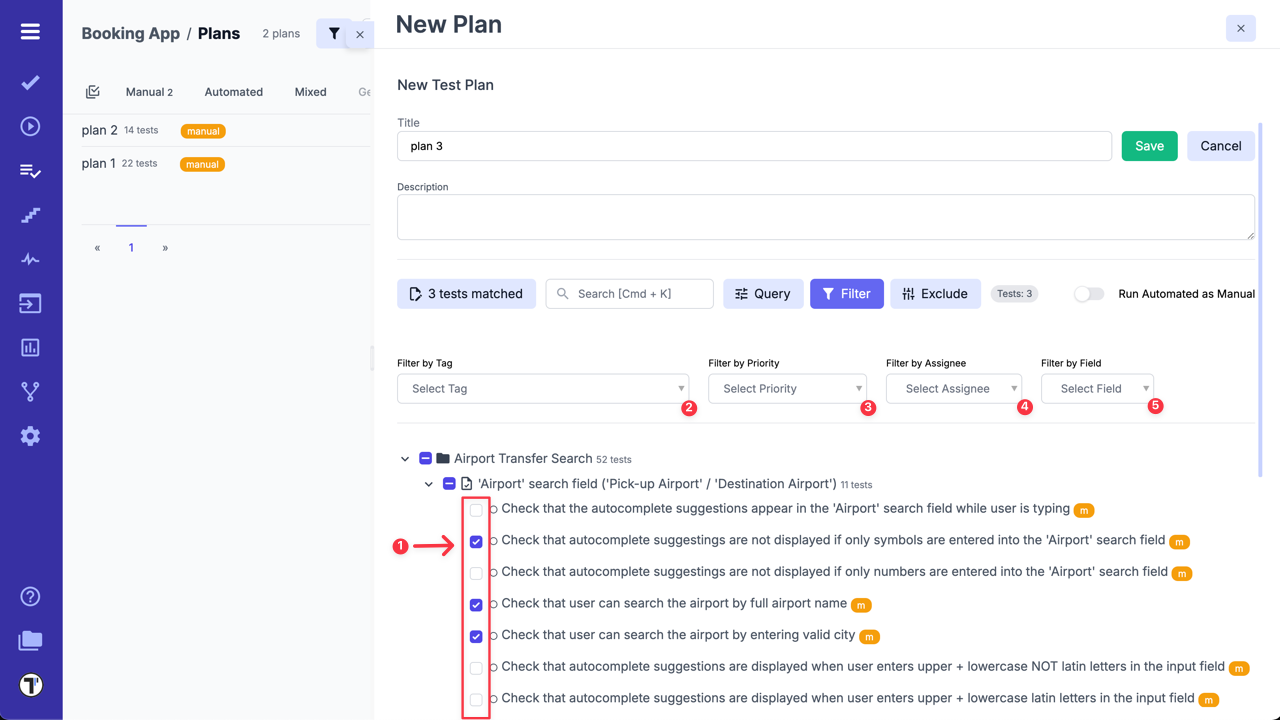
Task: Open the Runs play icon in sidebar
Action: click(30, 126)
